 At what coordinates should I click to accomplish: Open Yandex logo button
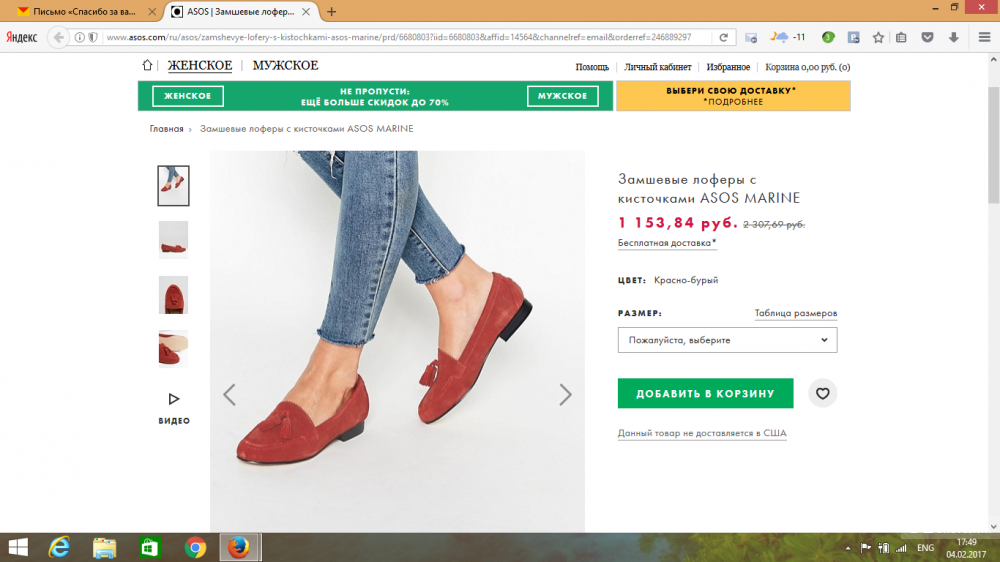22,37
